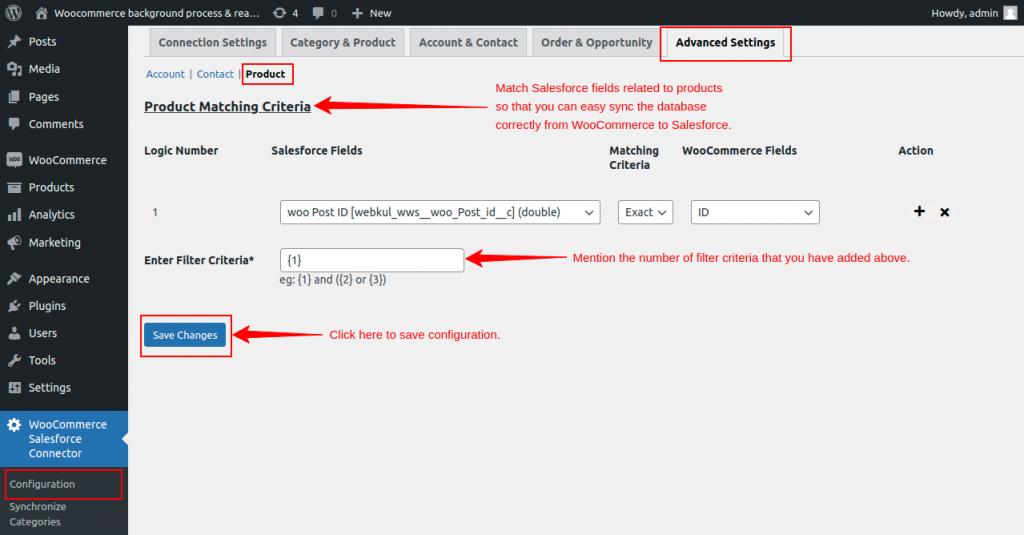Click the Plugins icon in sidebar
The image size is (1024, 535).
(x=15, y=306)
